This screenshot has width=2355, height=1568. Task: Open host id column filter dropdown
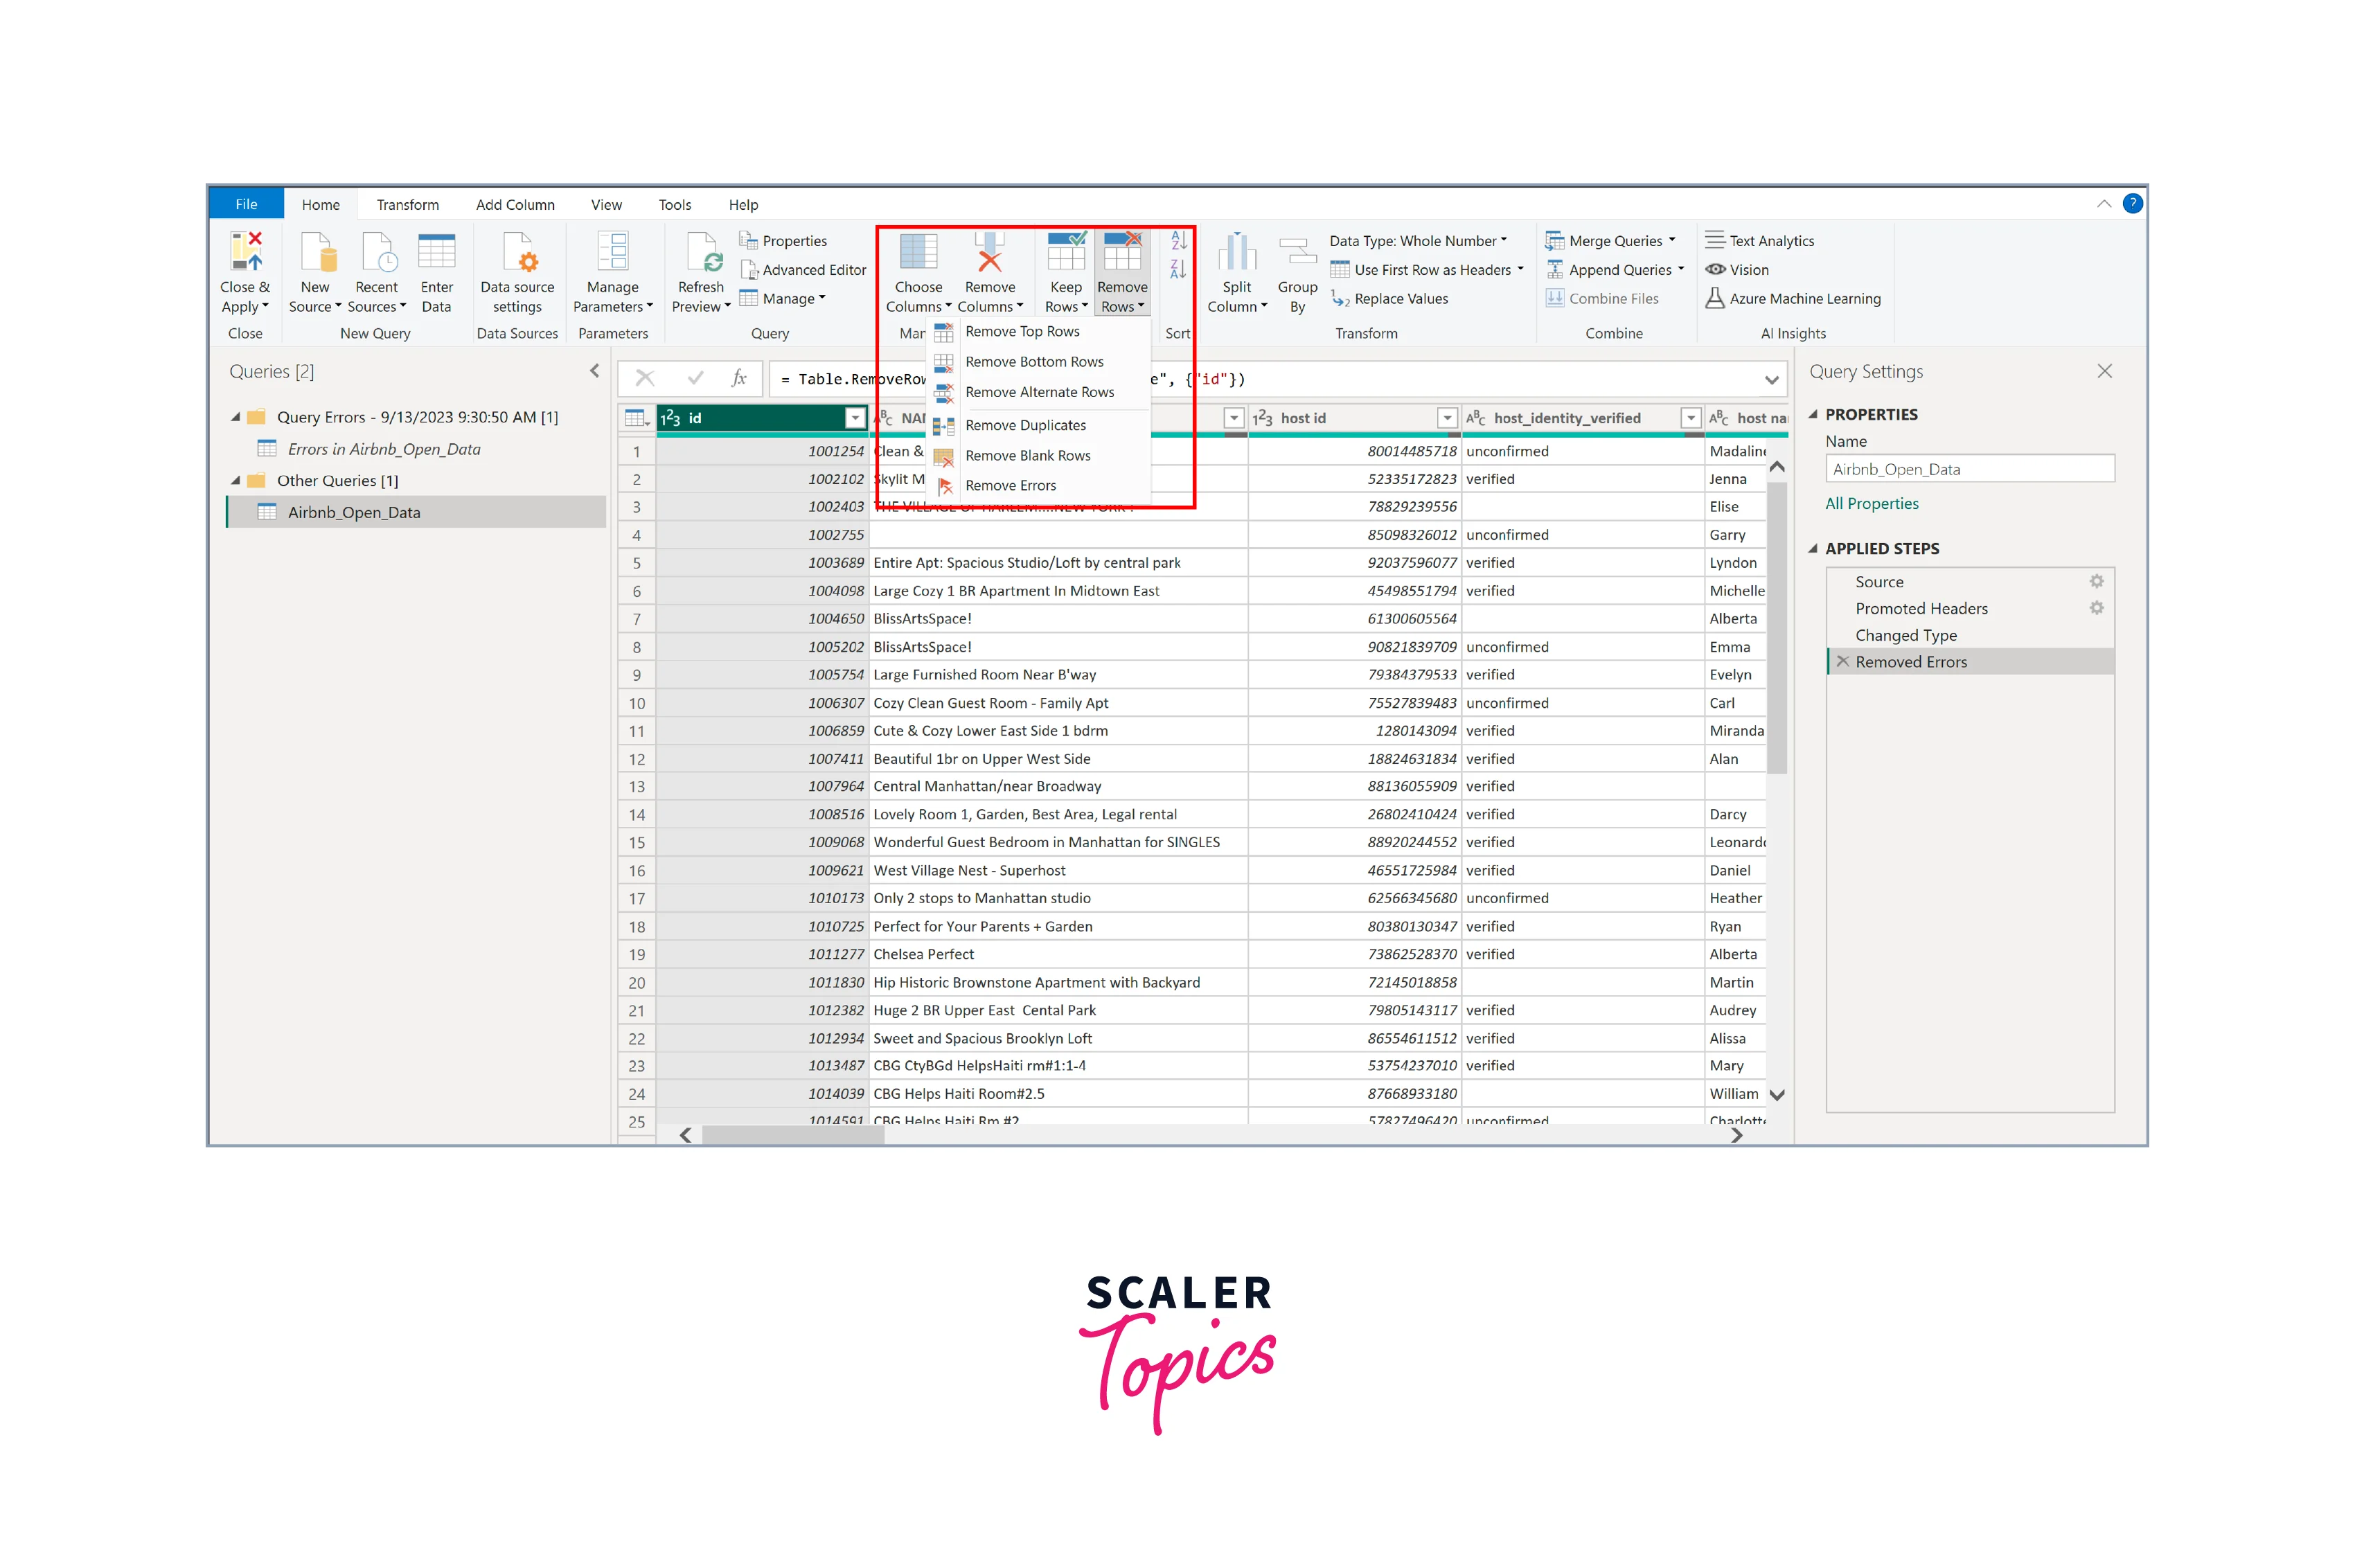pyautogui.click(x=1446, y=418)
